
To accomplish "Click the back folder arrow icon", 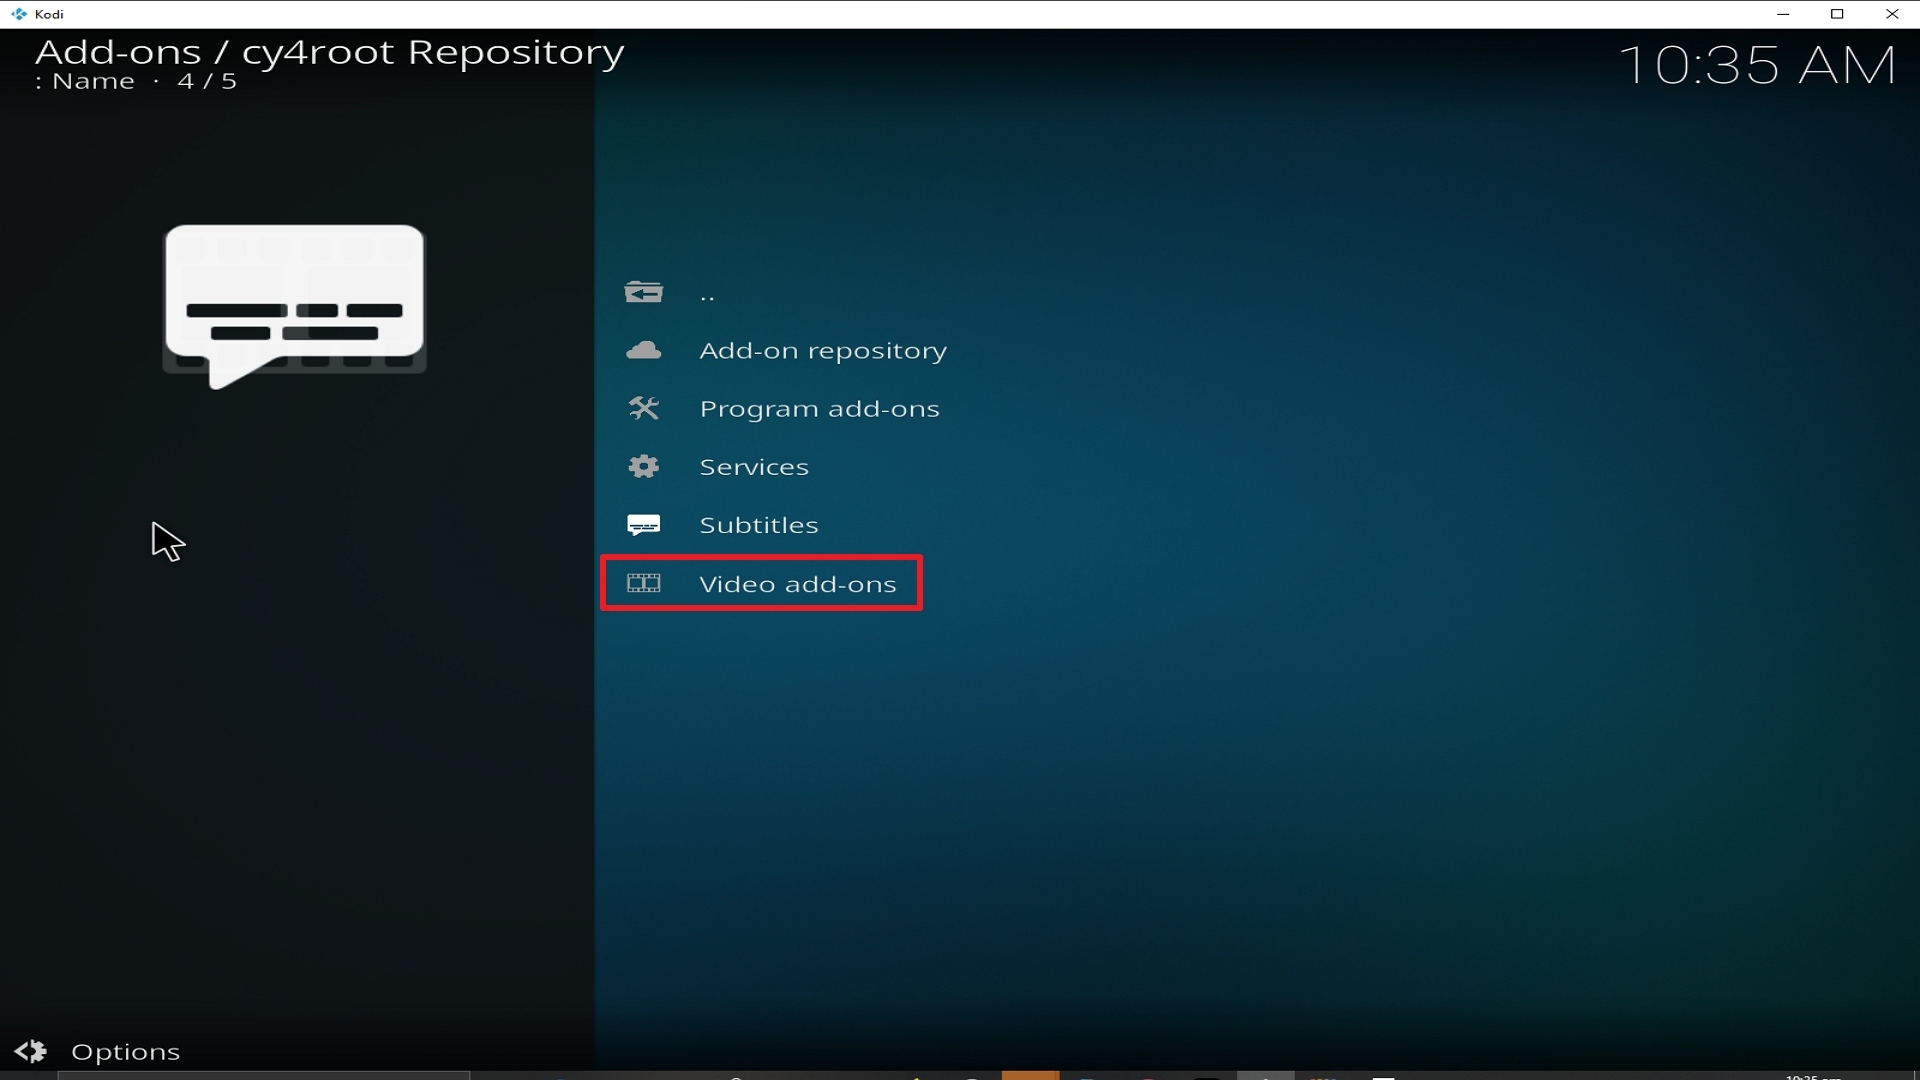I will (x=644, y=292).
